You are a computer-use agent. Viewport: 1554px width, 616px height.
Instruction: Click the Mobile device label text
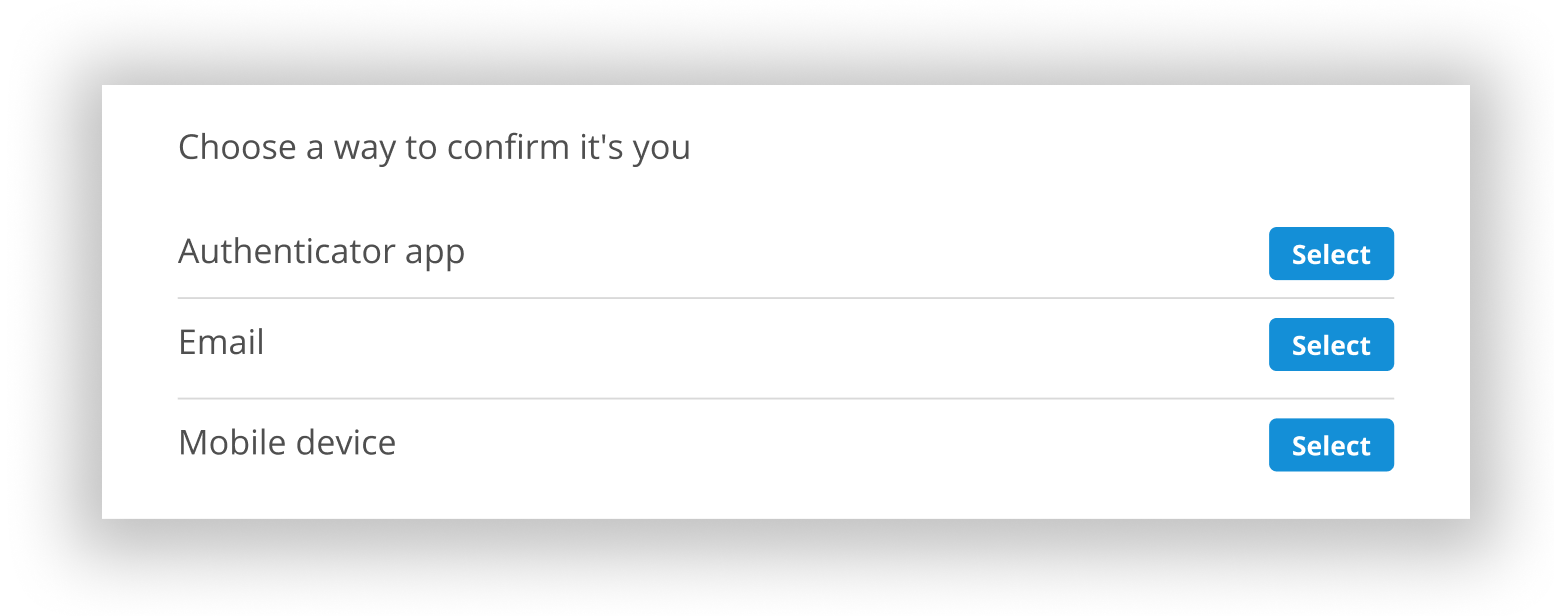coord(287,443)
